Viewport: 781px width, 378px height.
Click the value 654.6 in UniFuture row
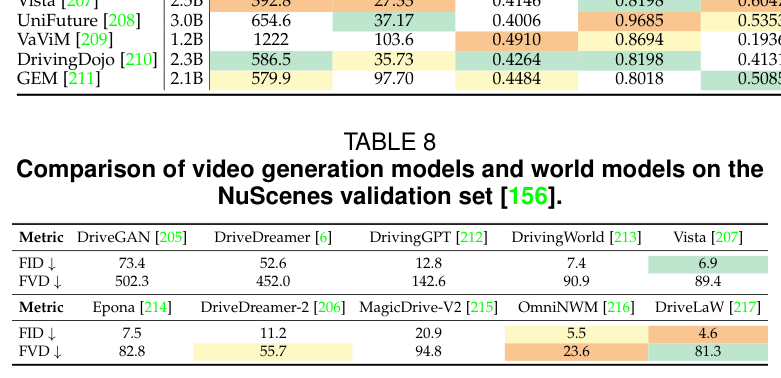coord(271,21)
